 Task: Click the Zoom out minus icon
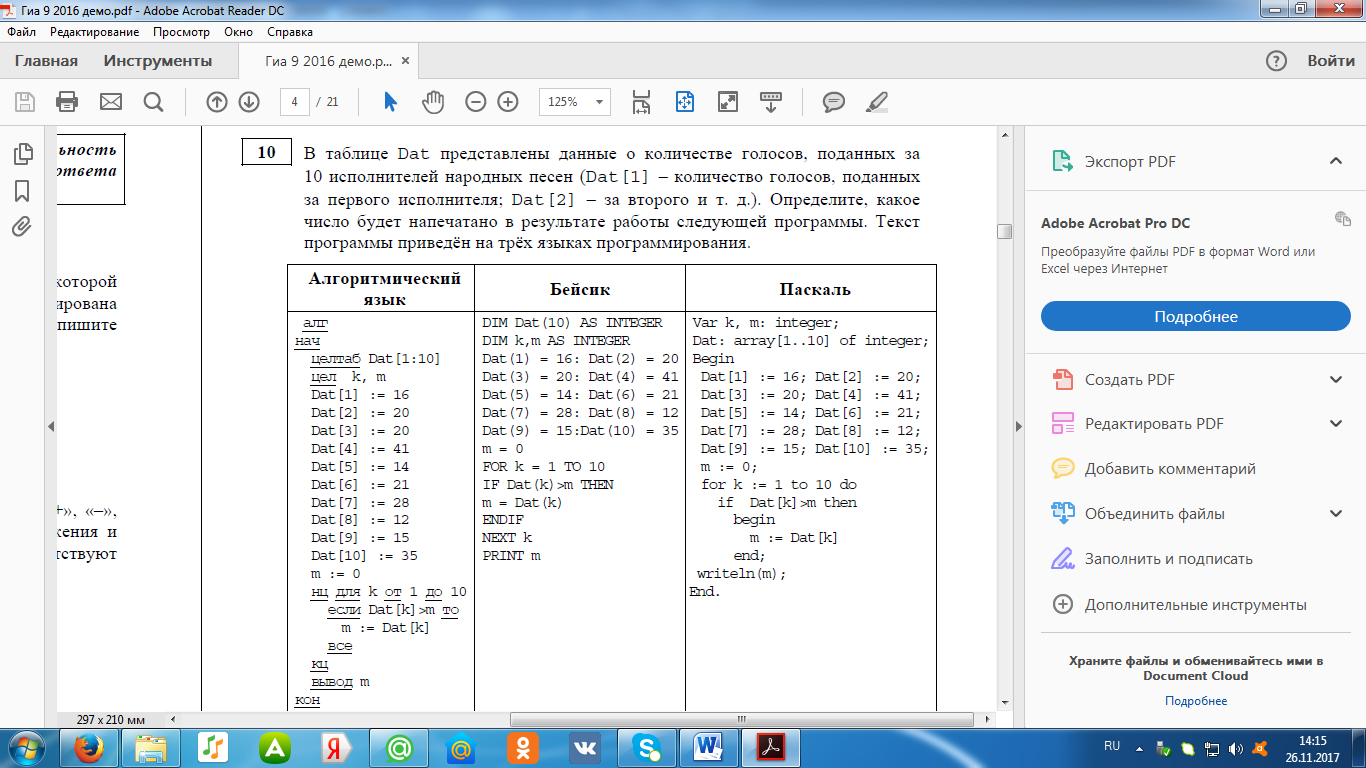(x=476, y=102)
